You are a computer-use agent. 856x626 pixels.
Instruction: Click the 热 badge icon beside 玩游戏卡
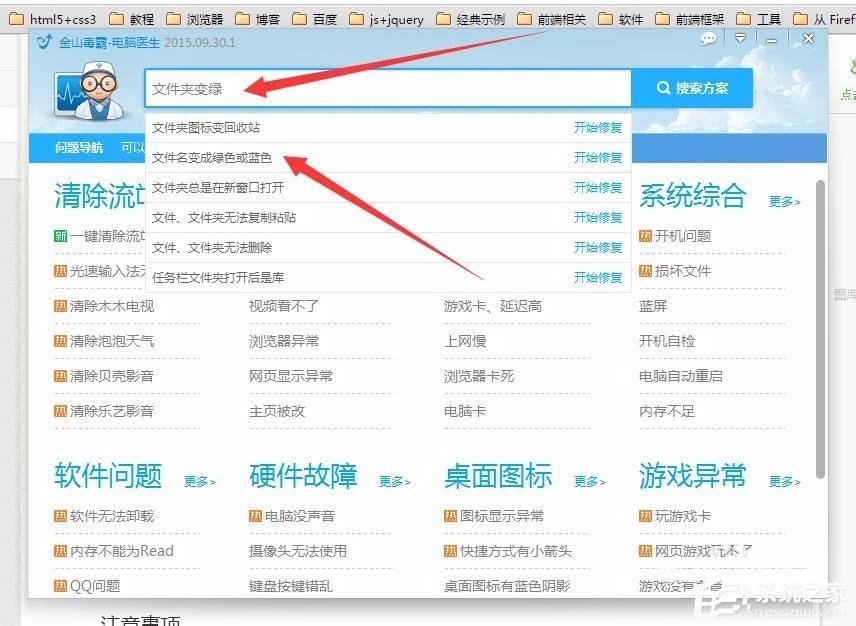[x=645, y=516]
